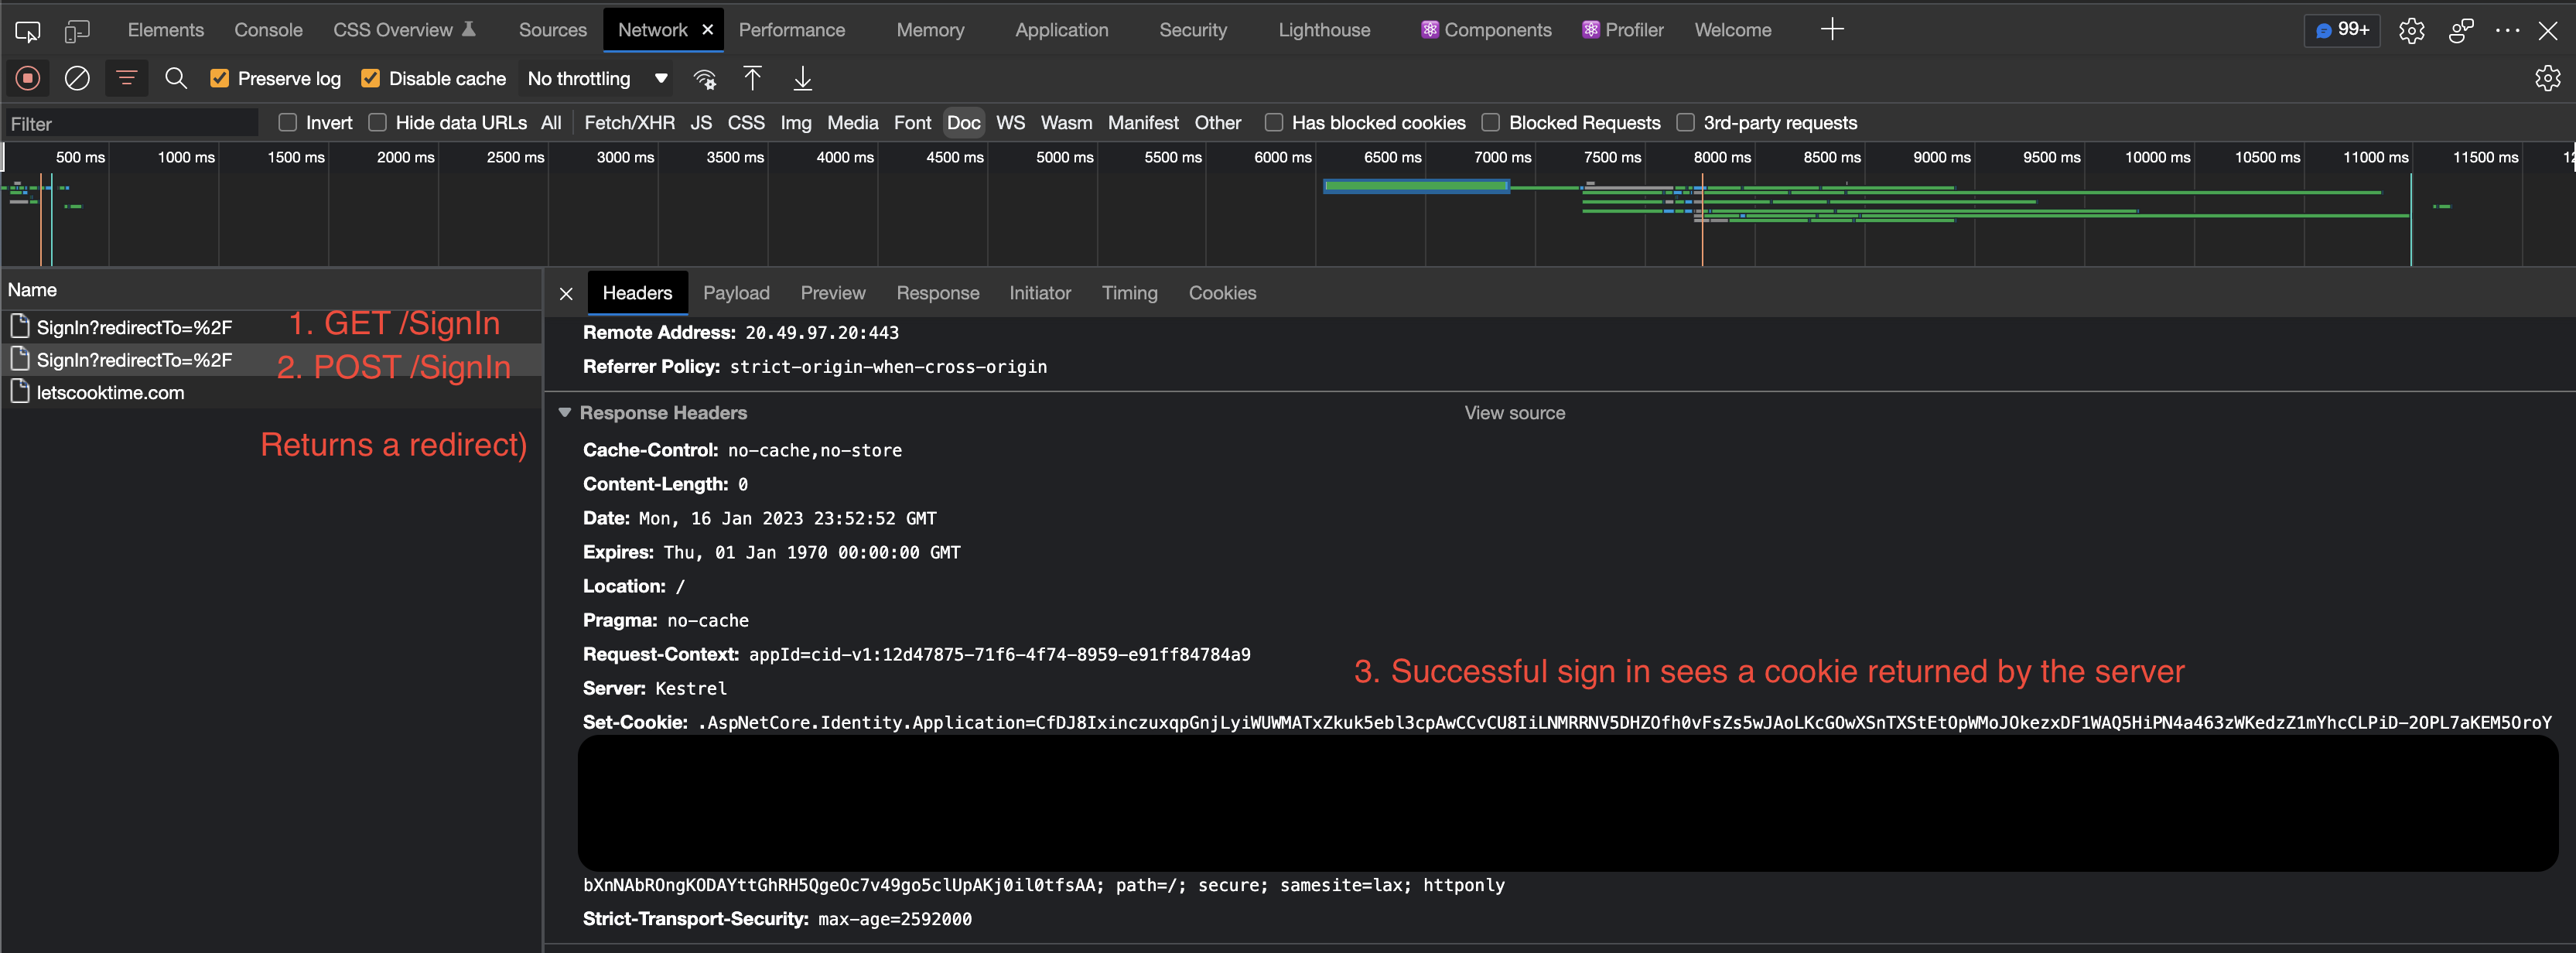Select the Preview details tab

[832, 293]
